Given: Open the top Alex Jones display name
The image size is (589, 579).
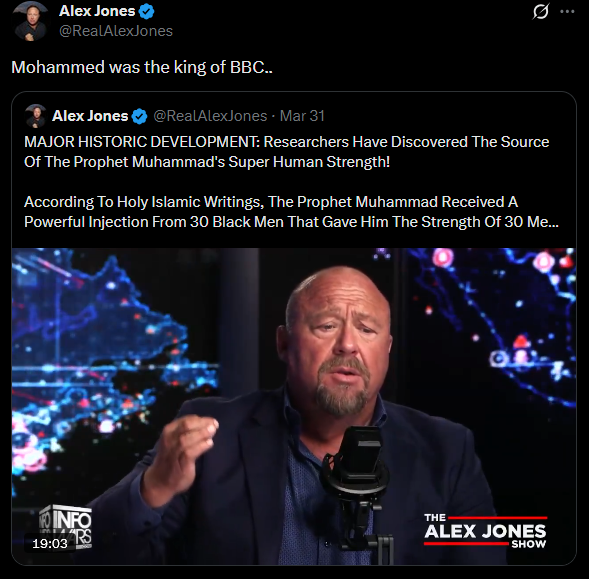Looking at the screenshot, I should click(x=97, y=11).
